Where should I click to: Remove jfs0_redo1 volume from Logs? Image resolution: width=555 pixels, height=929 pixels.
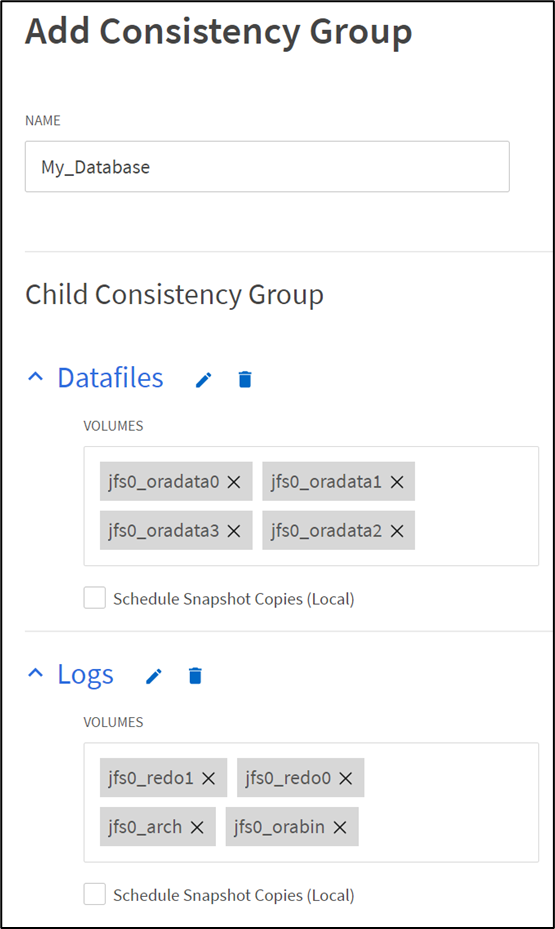click(x=208, y=779)
